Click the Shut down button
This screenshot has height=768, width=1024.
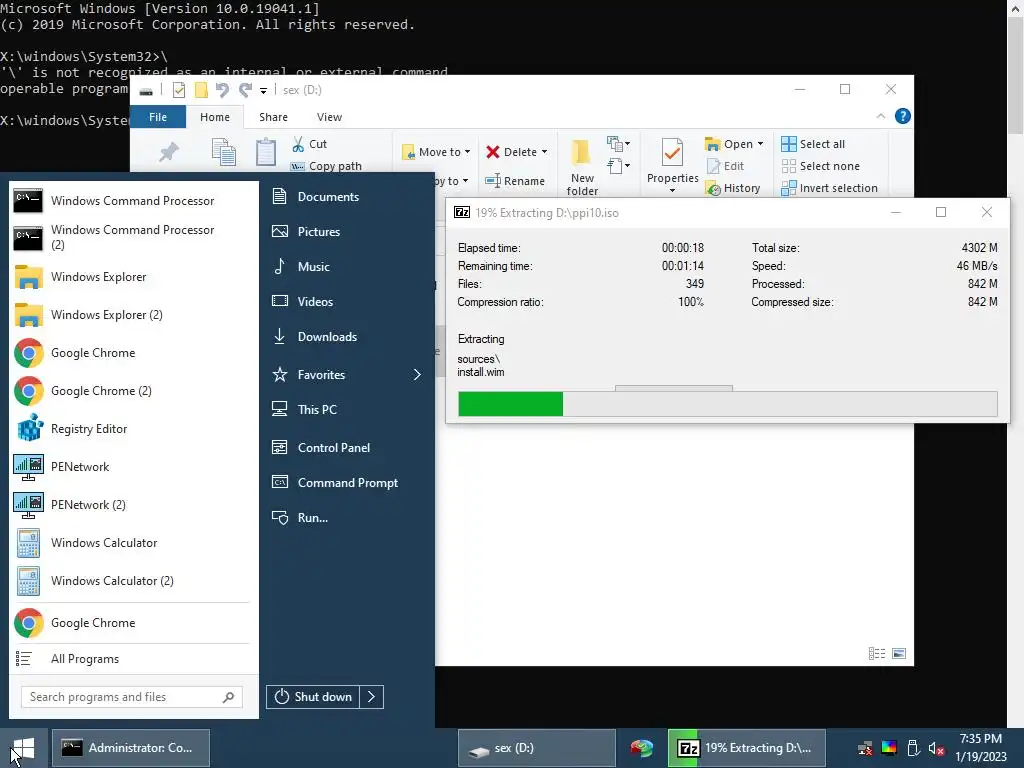(x=313, y=697)
